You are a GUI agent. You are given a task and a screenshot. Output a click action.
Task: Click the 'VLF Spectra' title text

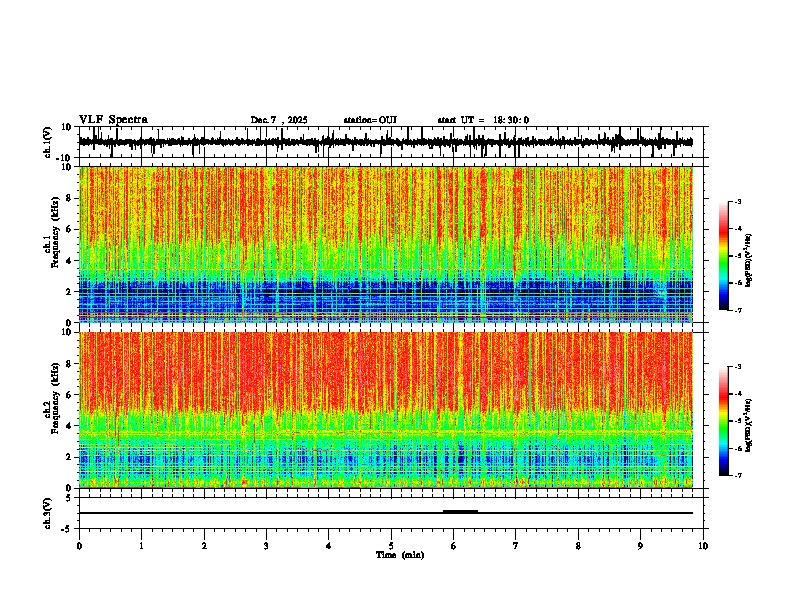[113, 120]
